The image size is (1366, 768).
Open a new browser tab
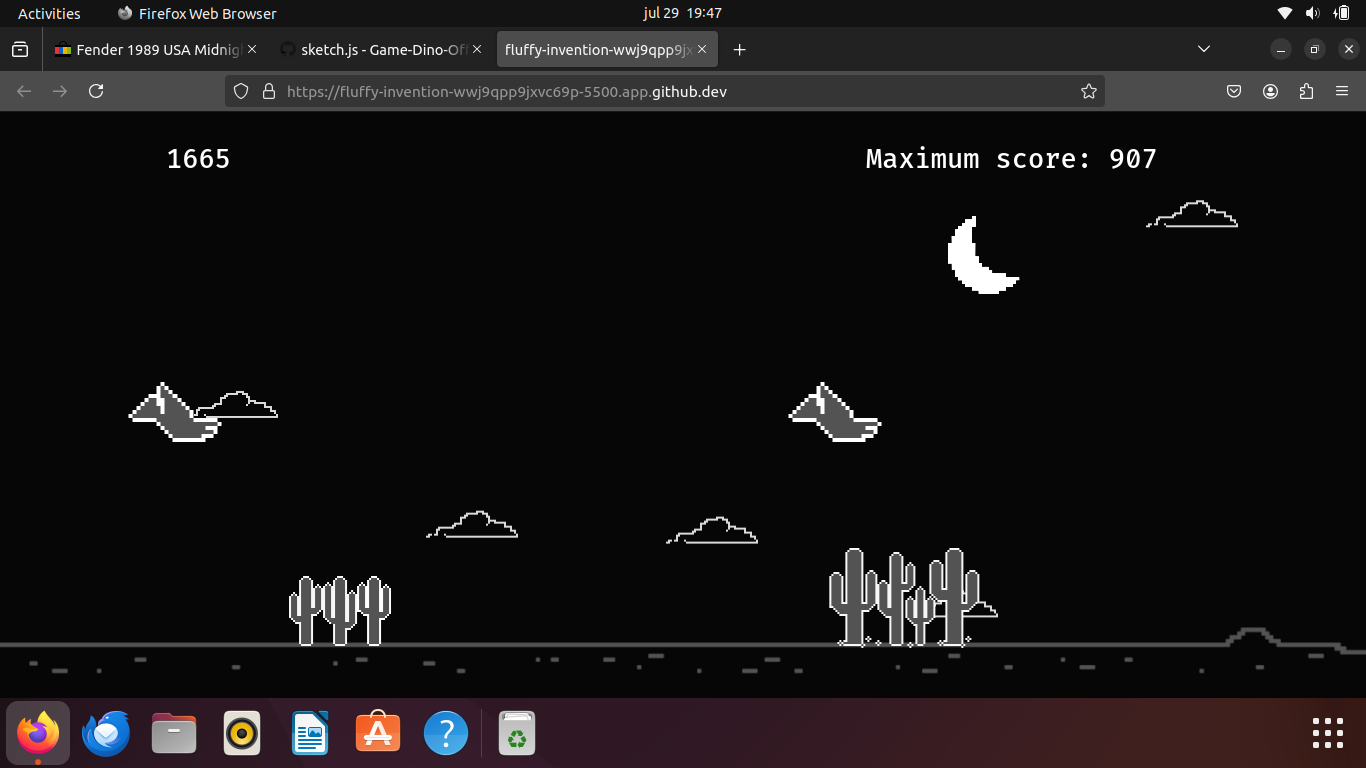(739, 49)
